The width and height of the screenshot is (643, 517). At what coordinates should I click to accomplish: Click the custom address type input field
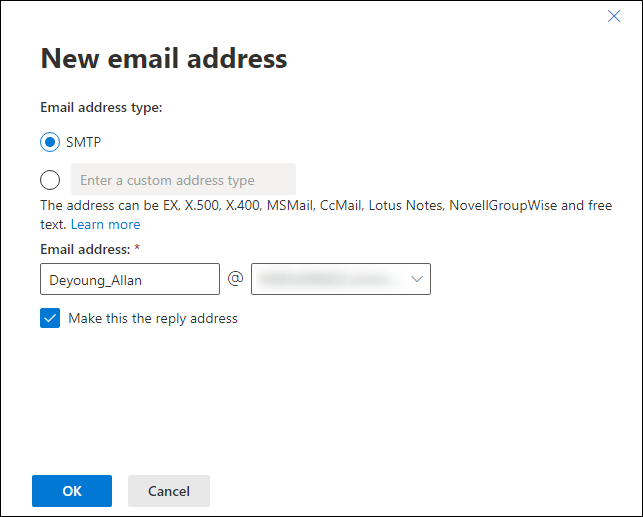pos(183,179)
